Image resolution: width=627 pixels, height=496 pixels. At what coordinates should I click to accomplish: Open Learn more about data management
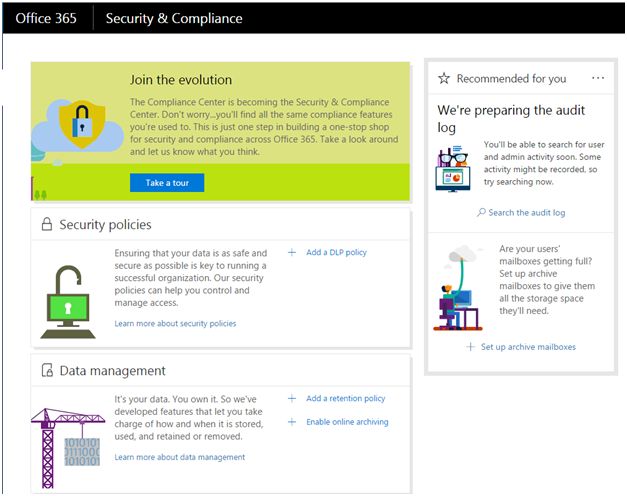click(179, 457)
